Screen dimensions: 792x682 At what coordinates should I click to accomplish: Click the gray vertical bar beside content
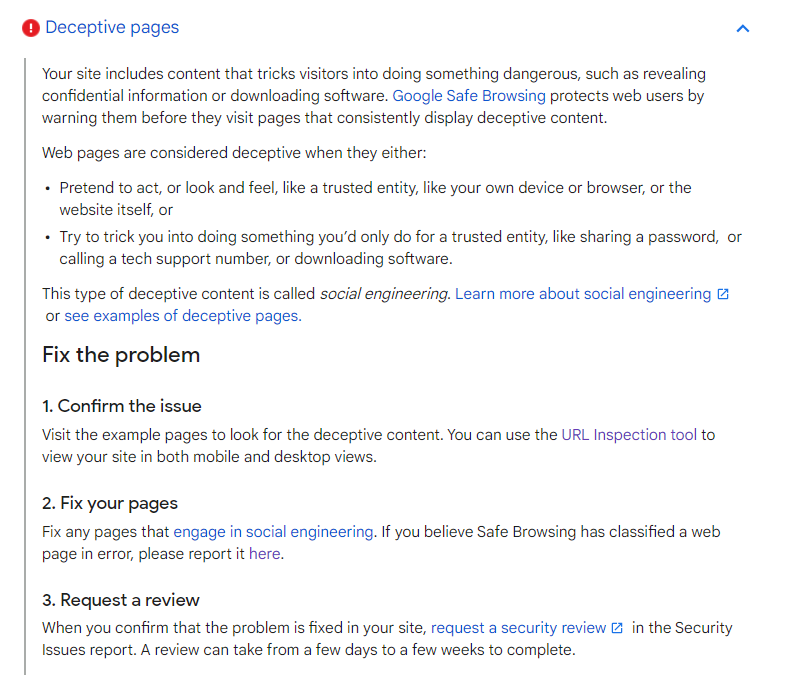pyautogui.click(x=25, y=367)
